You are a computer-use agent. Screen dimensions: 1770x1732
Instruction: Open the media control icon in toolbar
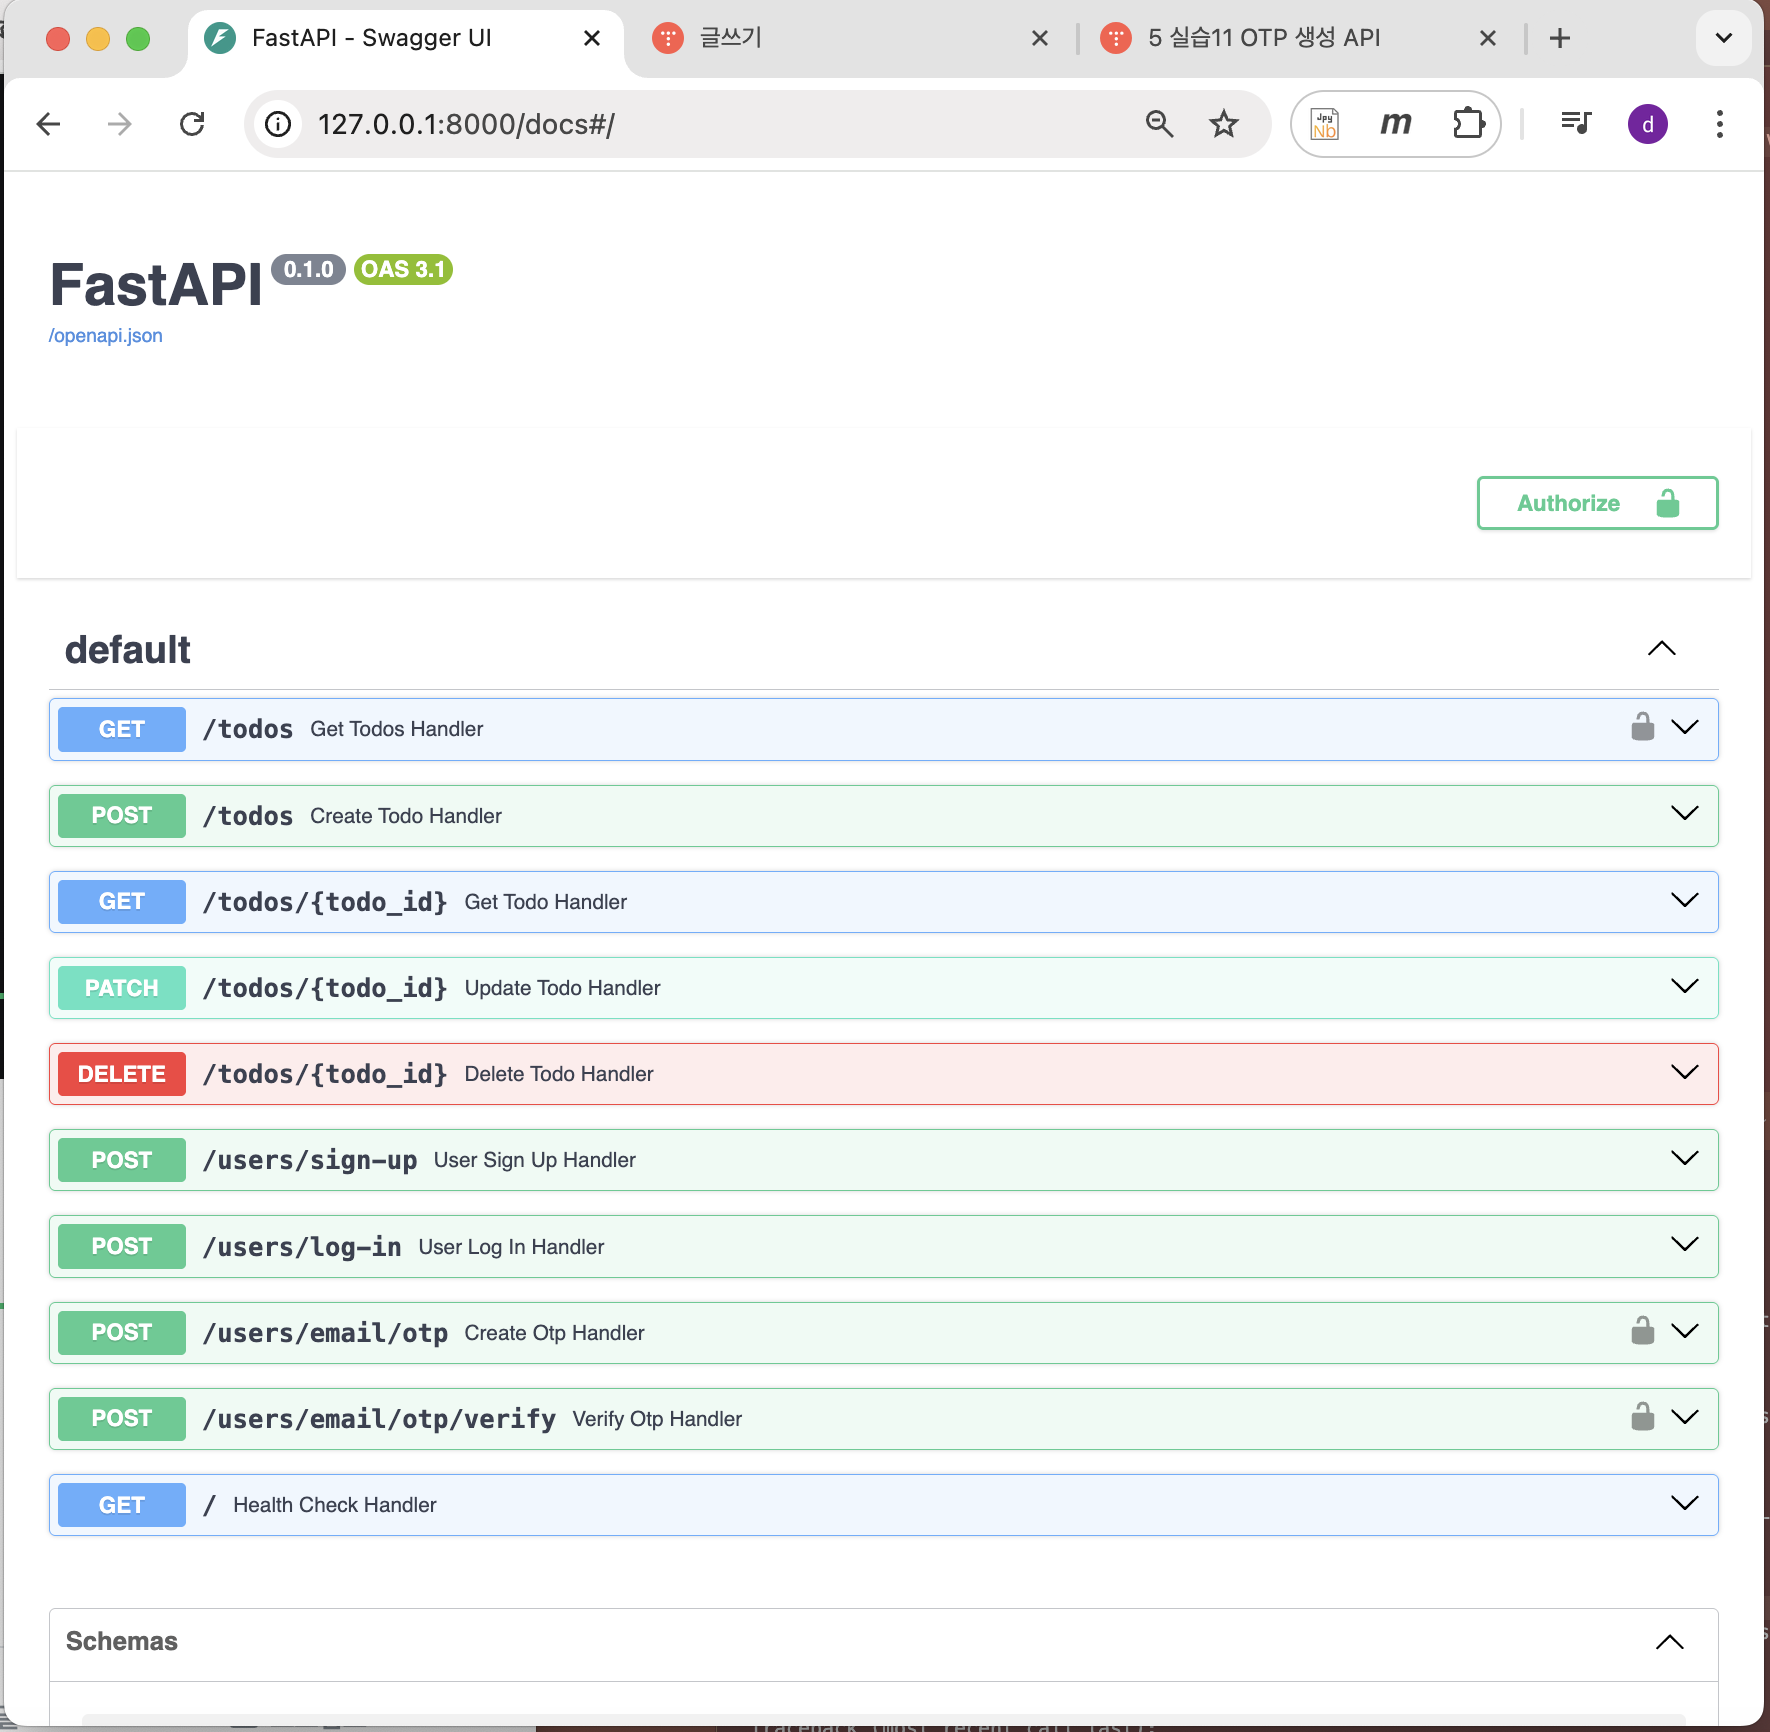point(1576,124)
